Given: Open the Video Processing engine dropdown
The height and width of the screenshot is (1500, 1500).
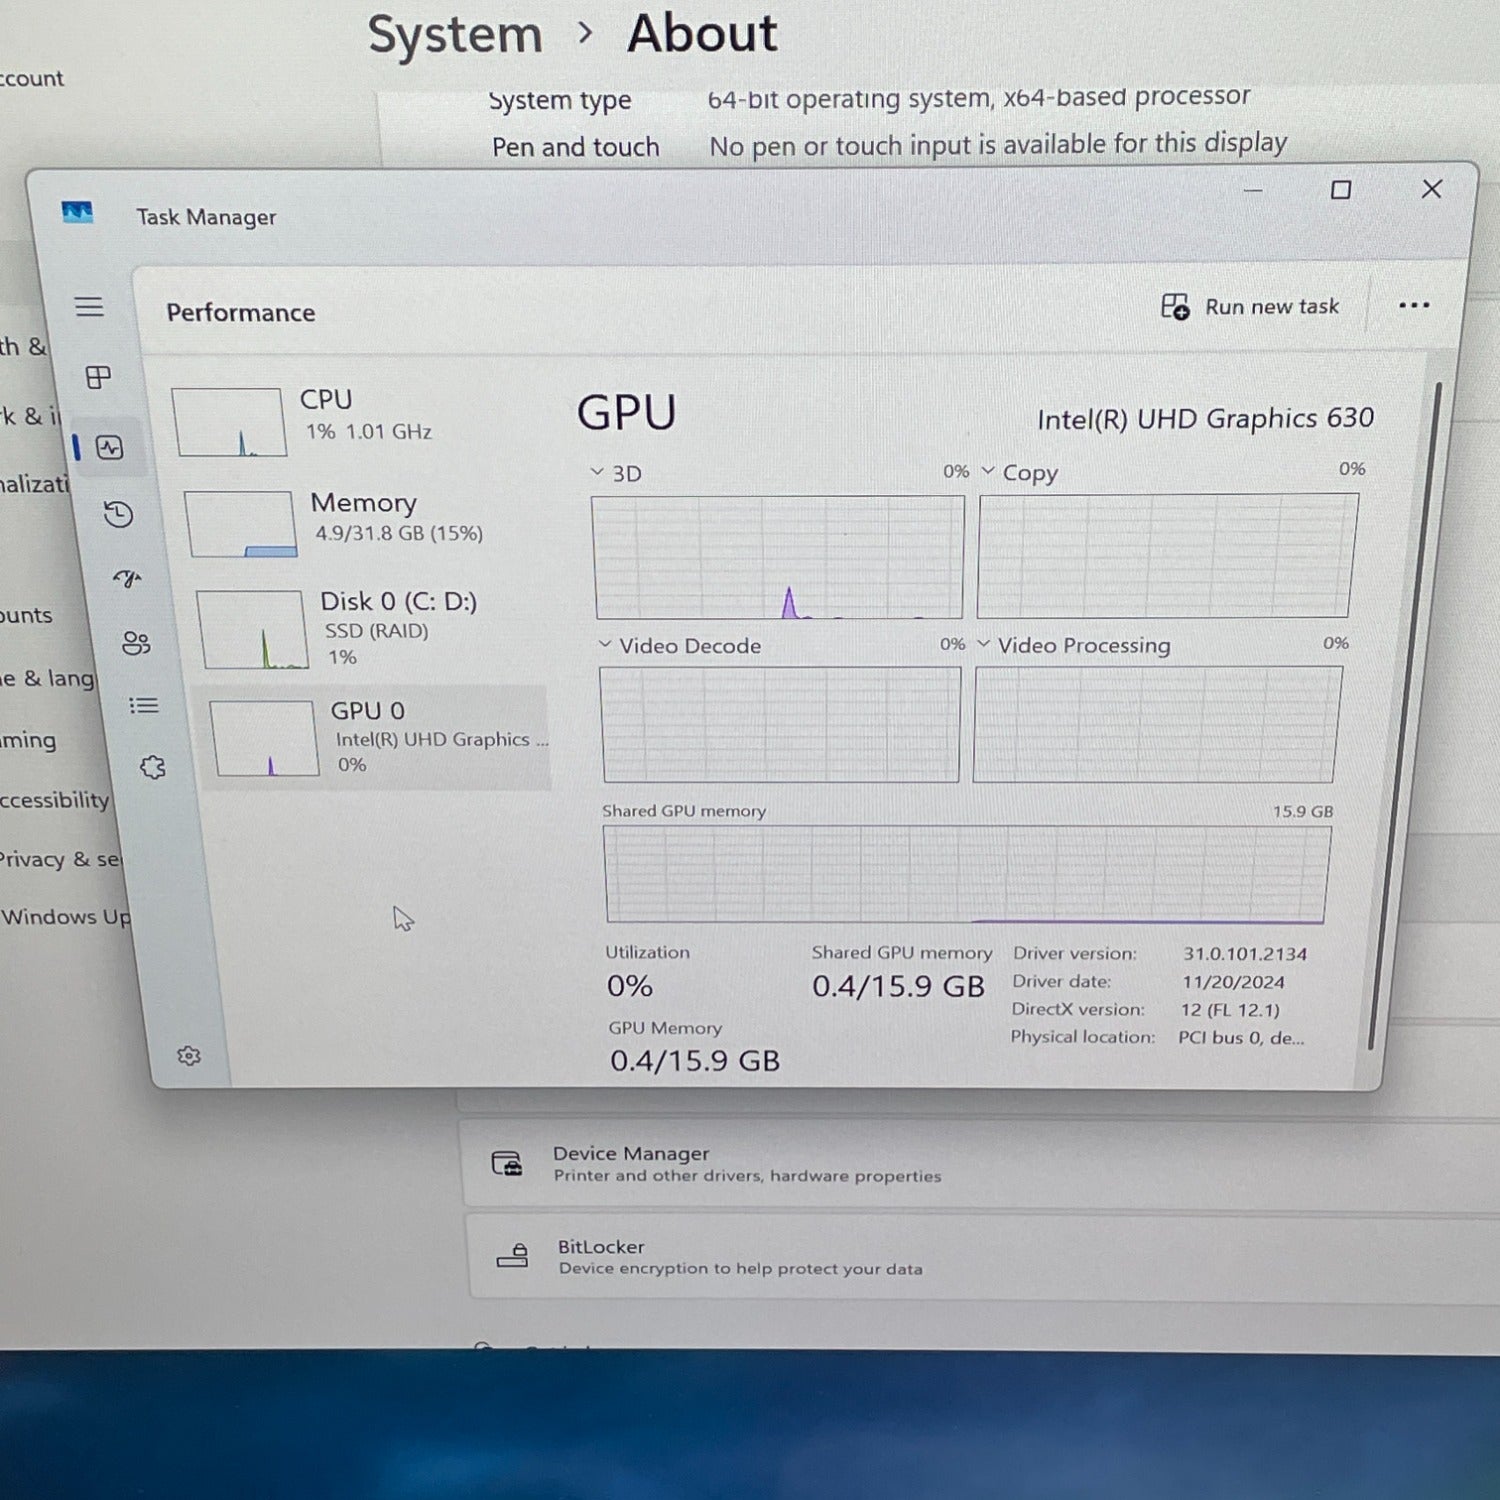Looking at the screenshot, I should point(984,644).
